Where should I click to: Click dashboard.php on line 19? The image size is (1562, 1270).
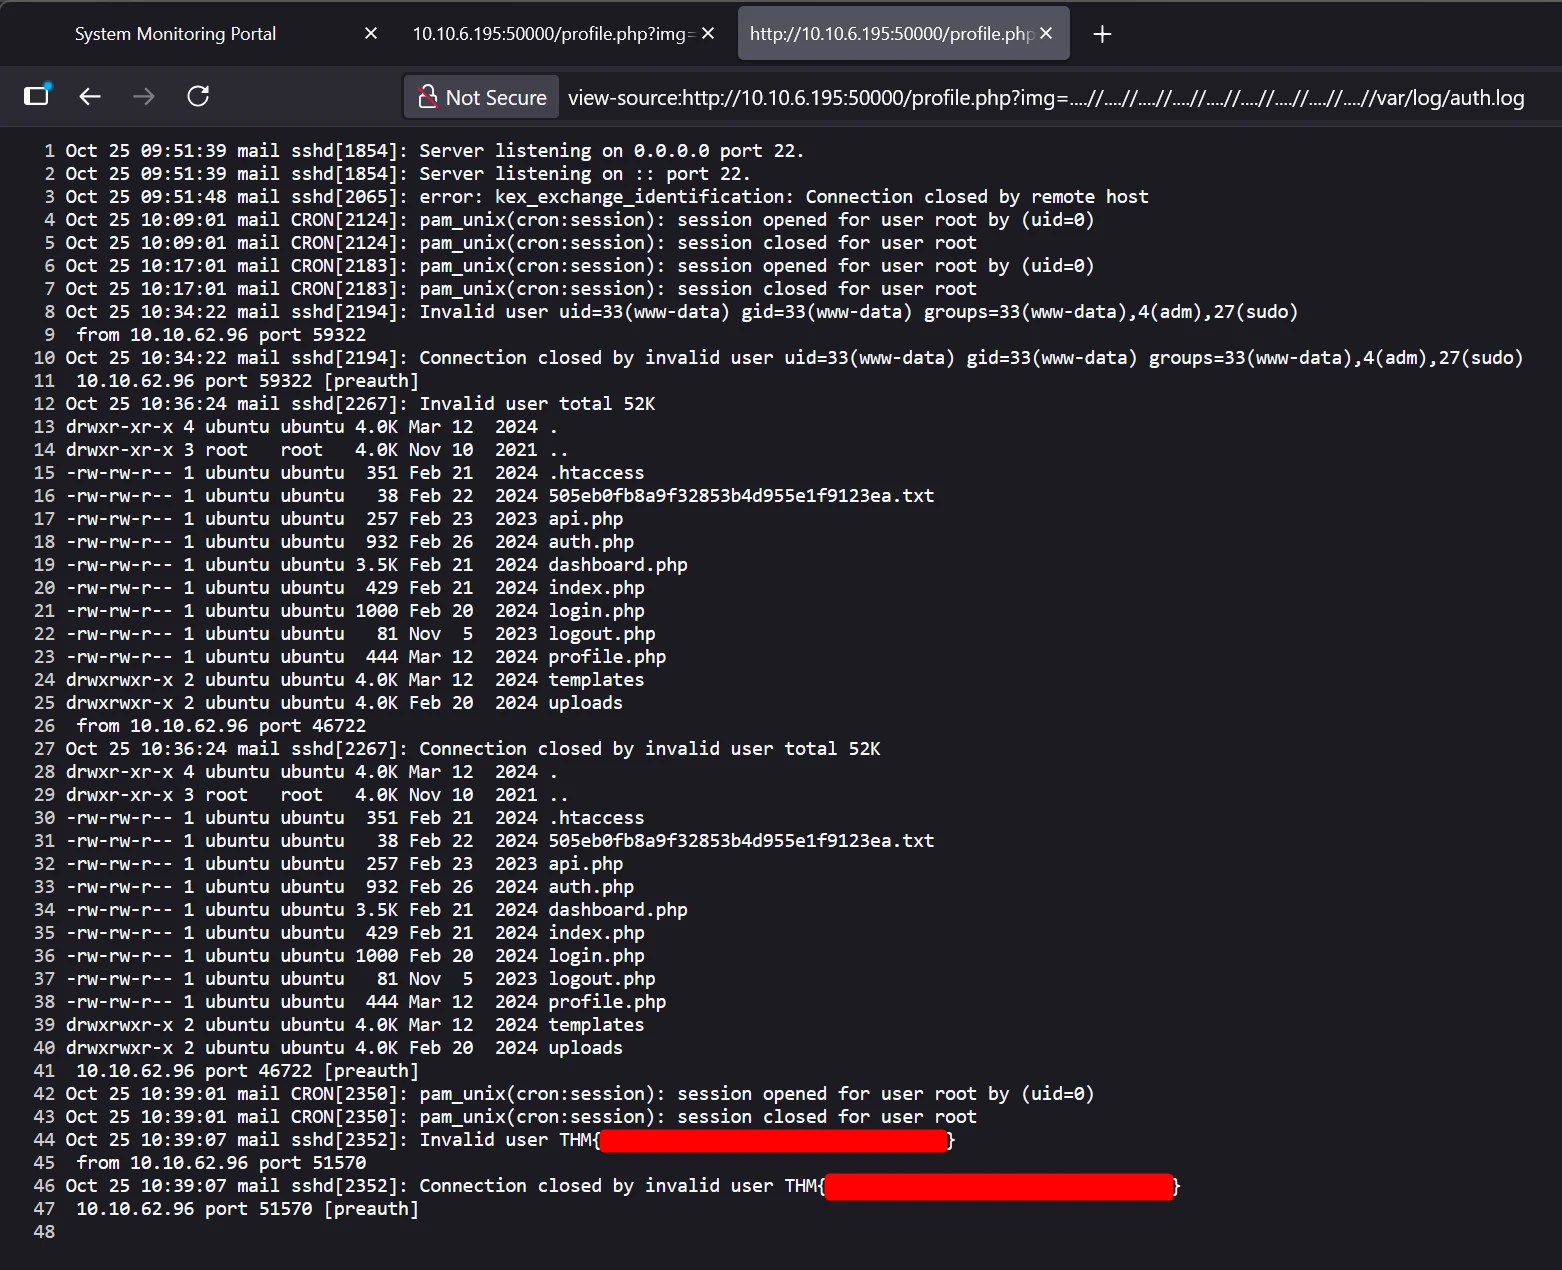point(617,565)
